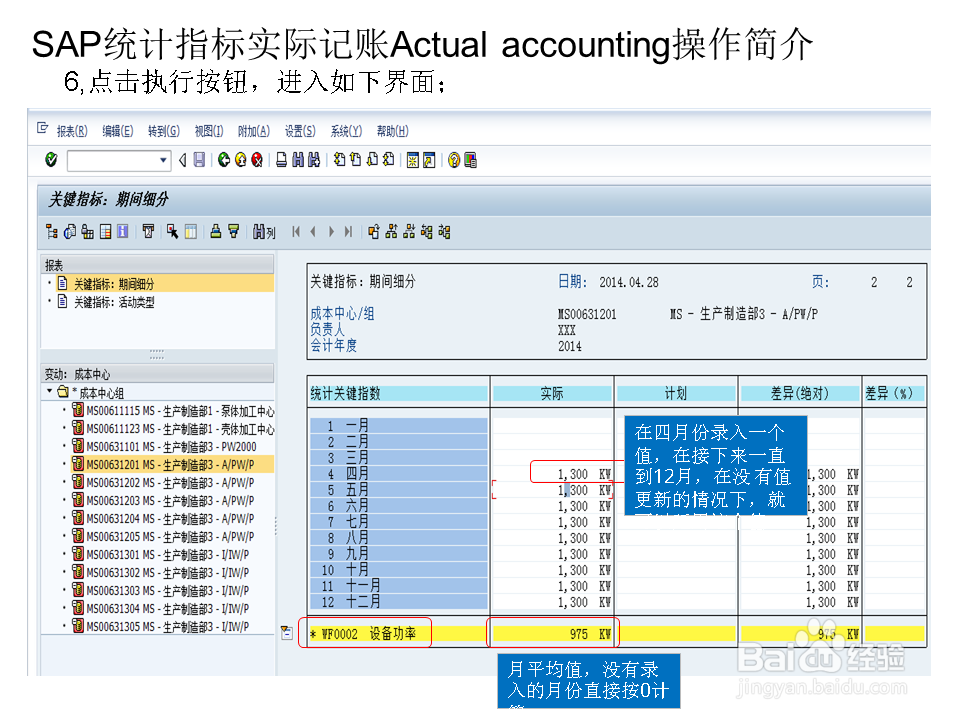Image resolution: width=960 pixels, height=720 pixels.
Task: Click the next-column navigation arrow
Action: [x=331, y=231]
